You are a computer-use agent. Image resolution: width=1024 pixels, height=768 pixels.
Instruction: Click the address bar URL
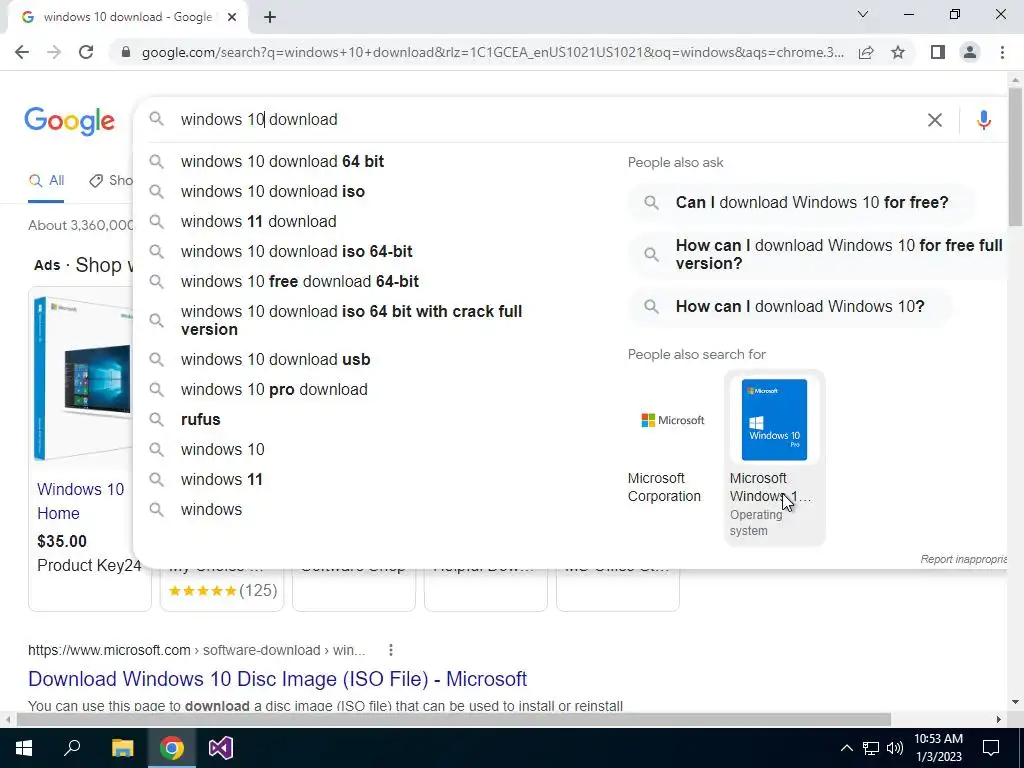(492, 52)
